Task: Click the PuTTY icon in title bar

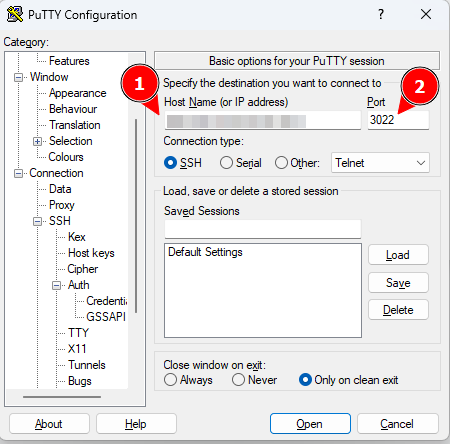Action: coord(15,15)
